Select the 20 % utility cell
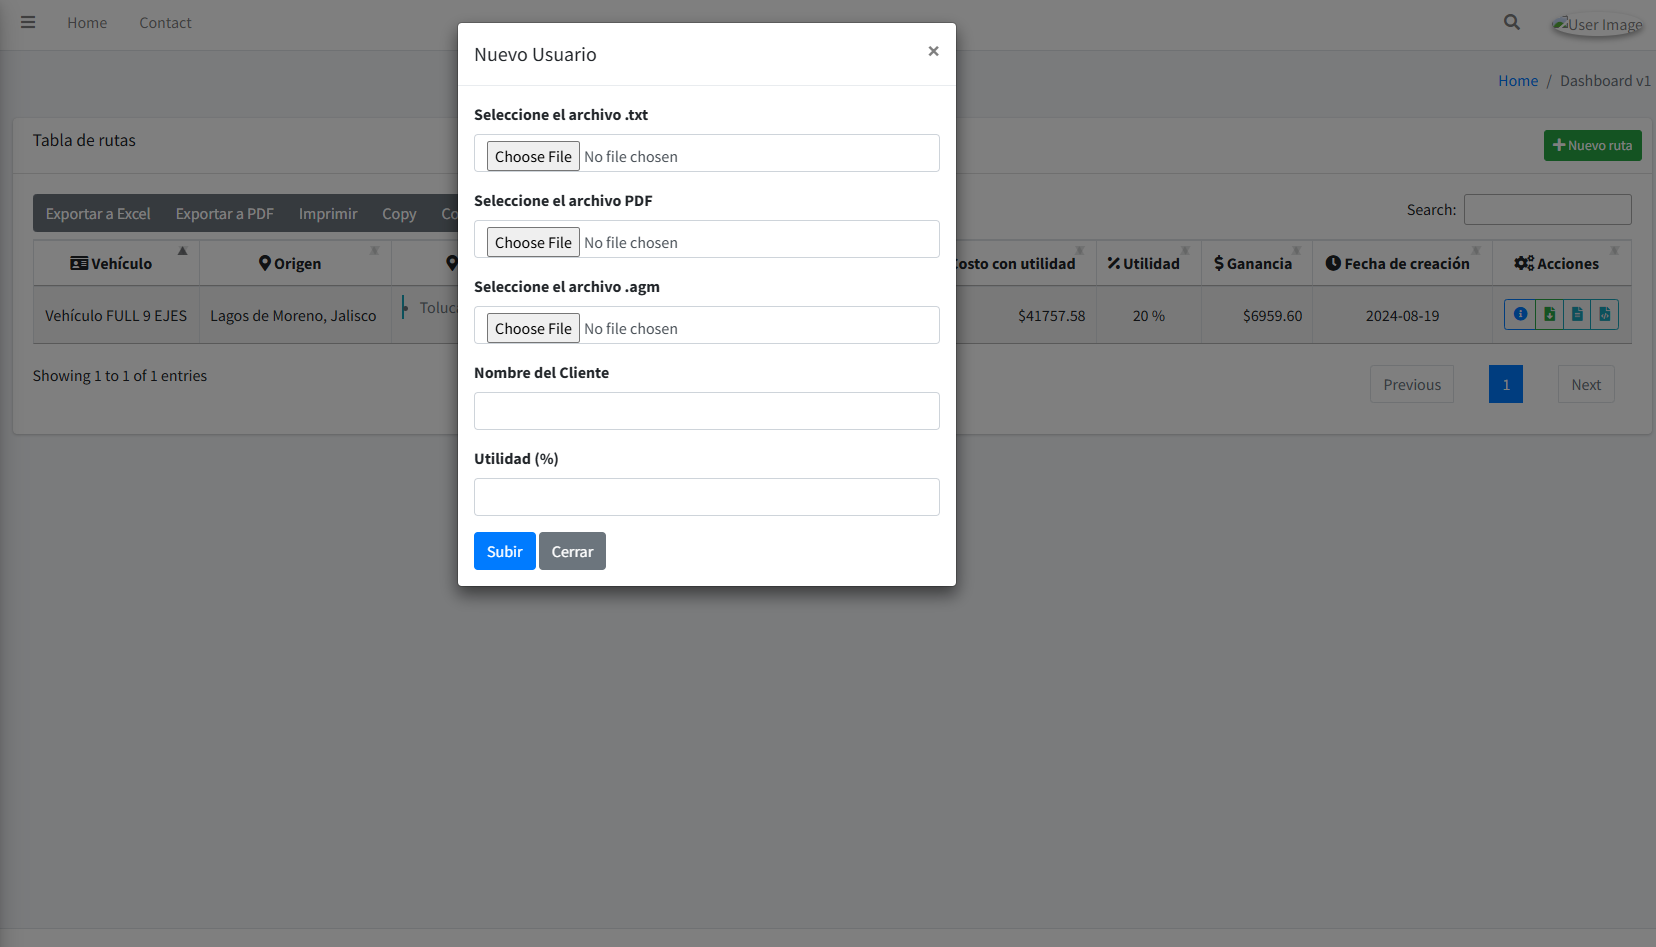 click(1149, 315)
